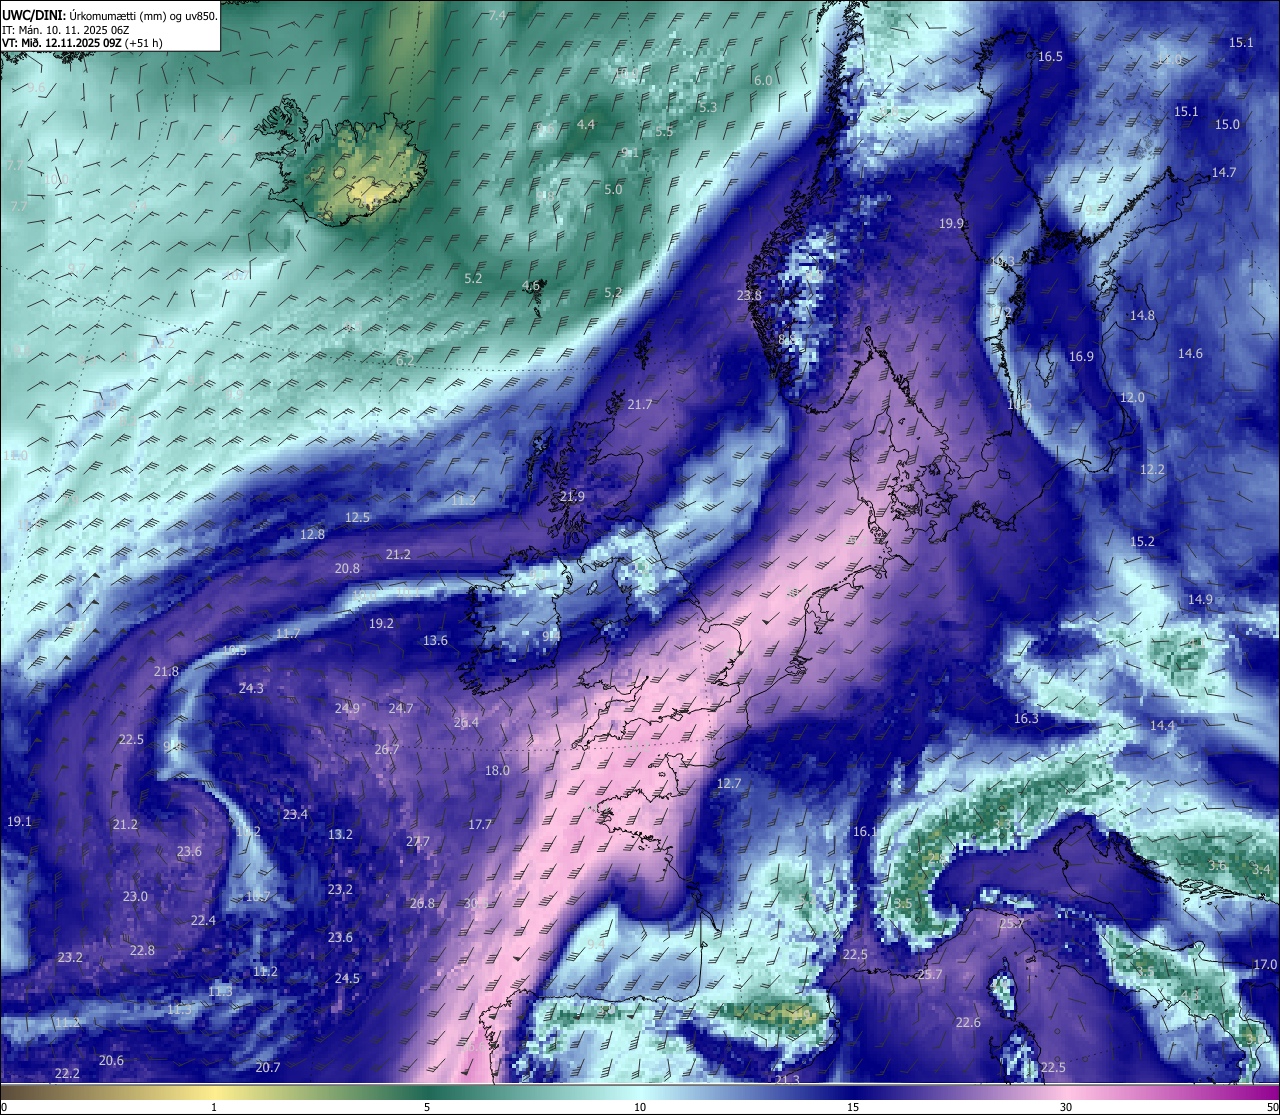
Task: Click the 20.8 value on the map
Action: [x=347, y=569]
